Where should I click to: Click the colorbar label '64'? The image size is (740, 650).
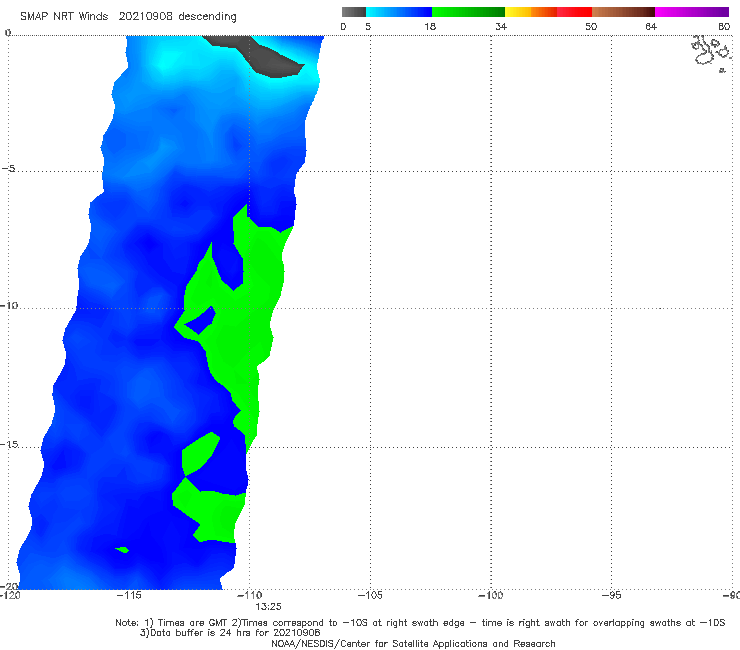pyautogui.click(x=651, y=27)
